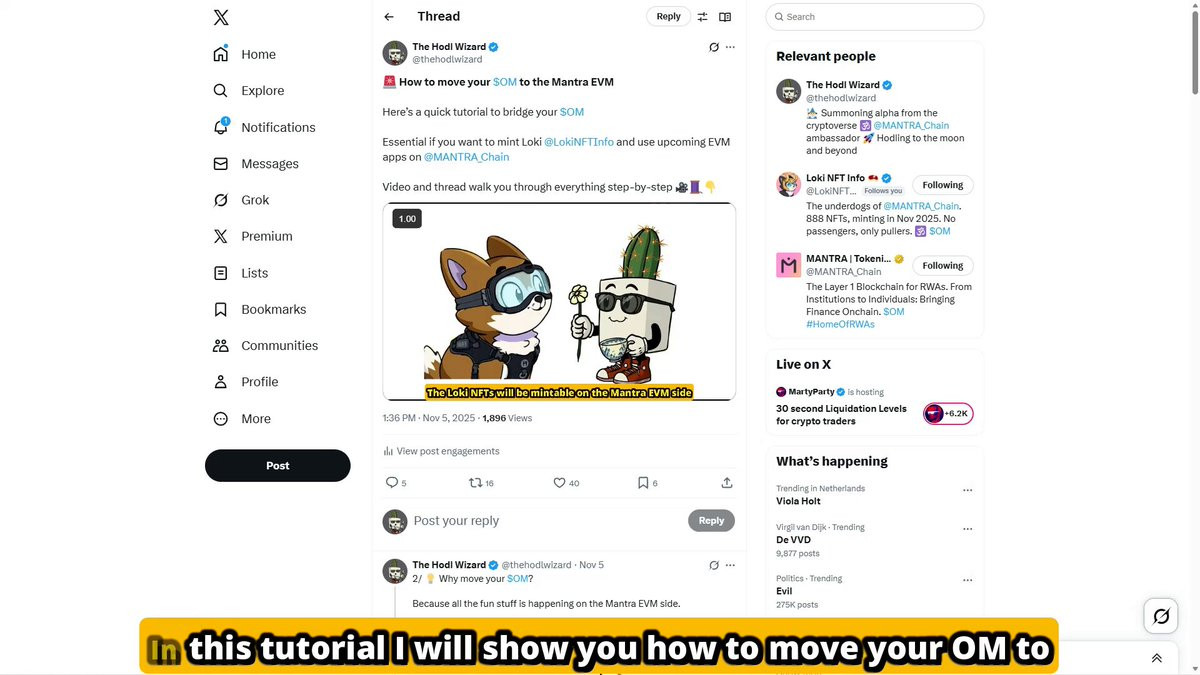The height and width of the screenshot is (675, 1200).
Task: Share the post via share icon
Action: tap(727, 483)
